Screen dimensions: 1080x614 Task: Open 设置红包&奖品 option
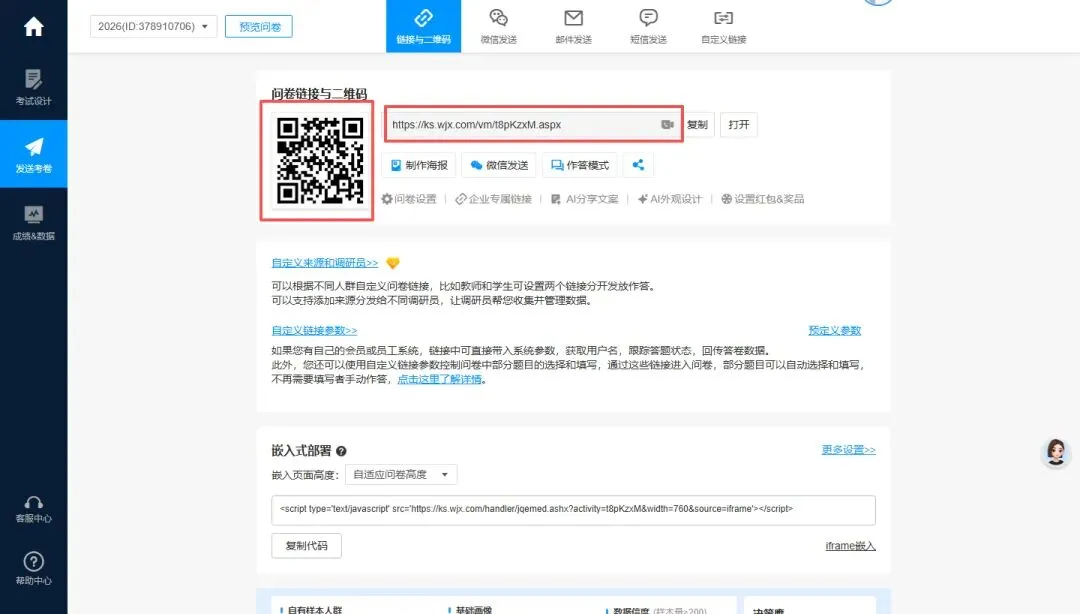tap(762, 198)
